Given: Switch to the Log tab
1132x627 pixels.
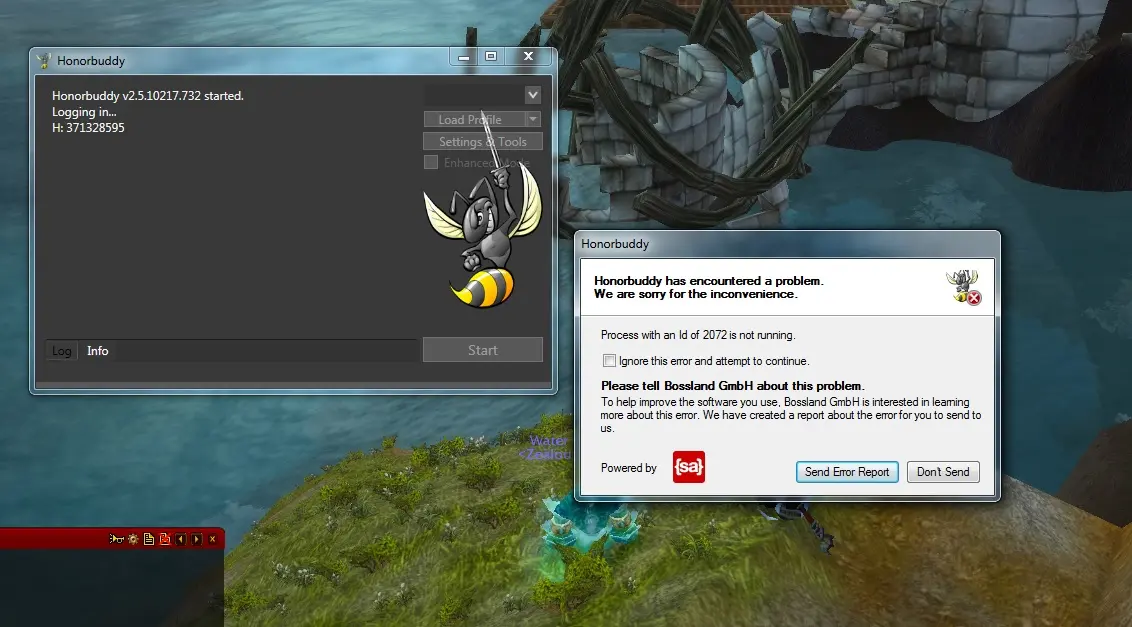Looking at the screenshot, I should (x=61, y=351).
